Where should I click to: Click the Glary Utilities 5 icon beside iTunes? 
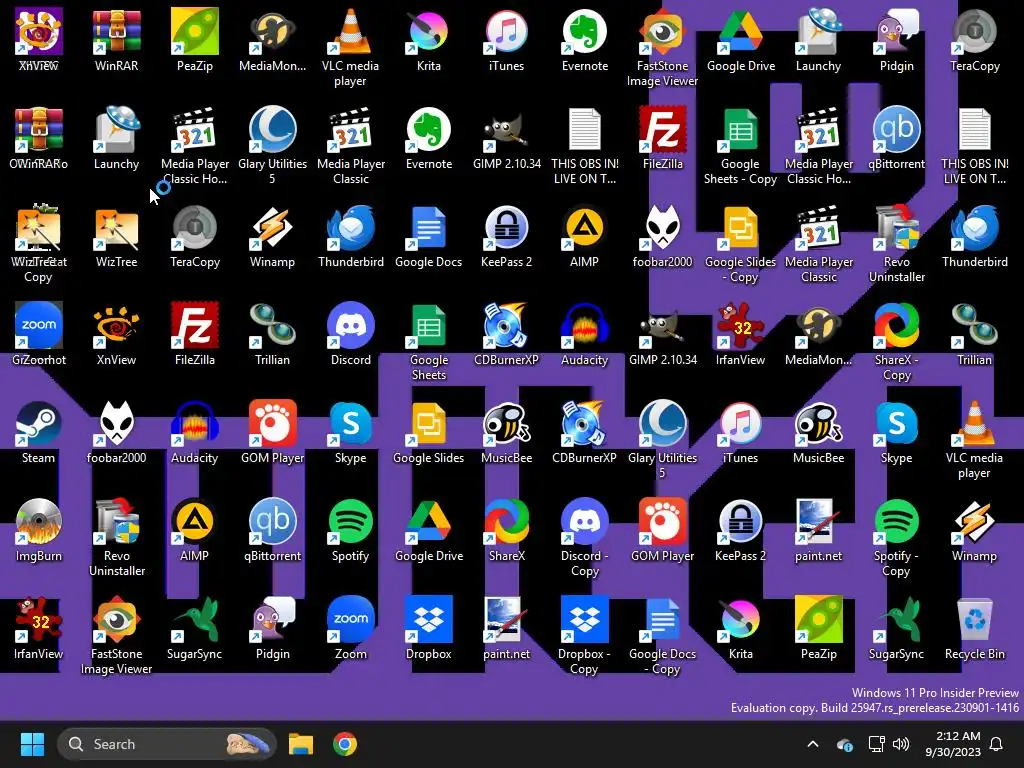point(662,440)
